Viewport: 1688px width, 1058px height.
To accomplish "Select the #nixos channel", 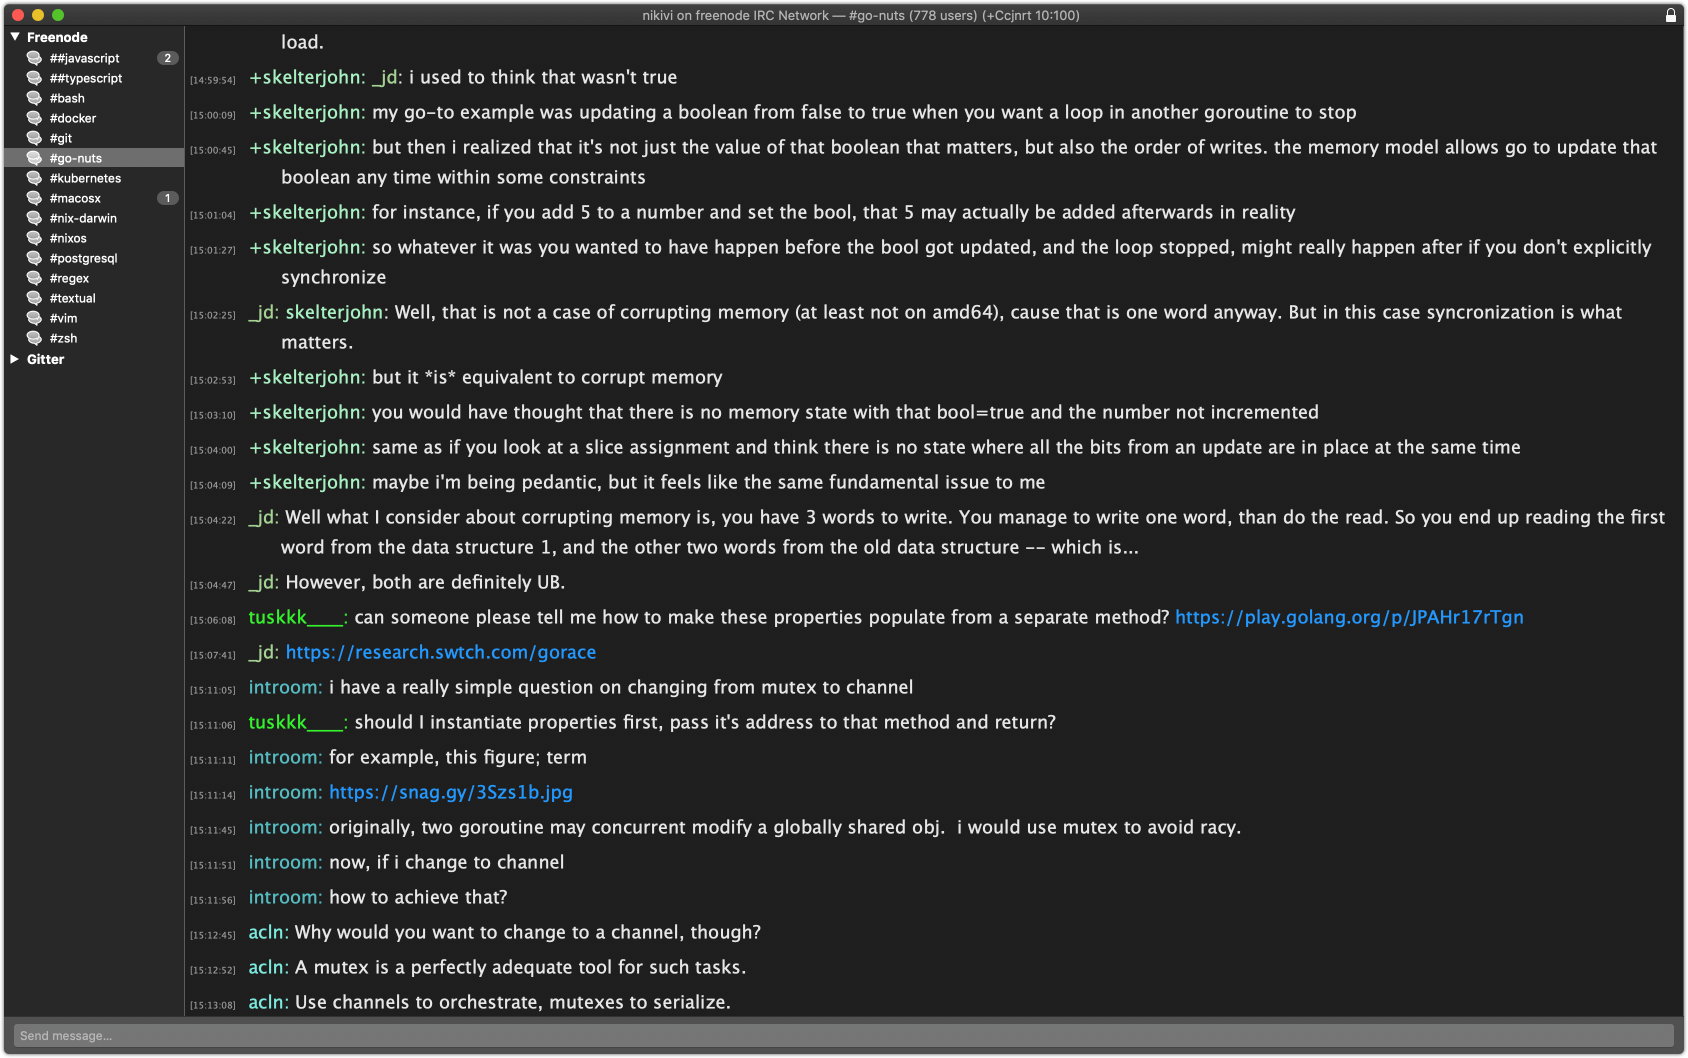I will (68, 238).
